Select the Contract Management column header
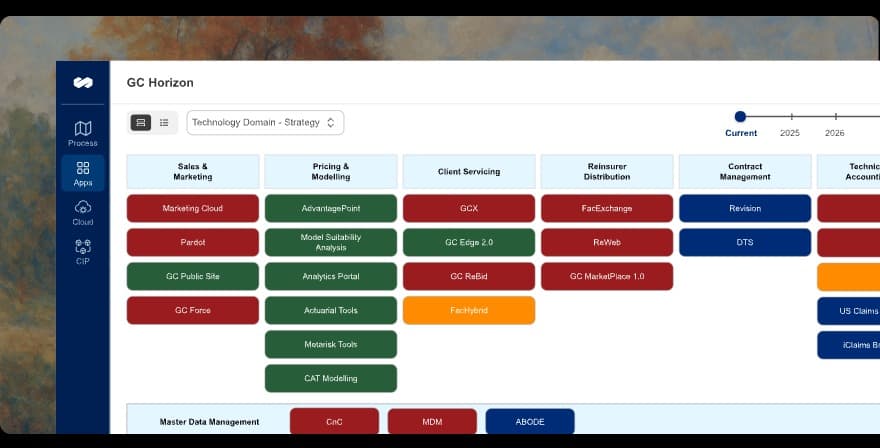This screenshot has height=448, width=880. tap(745, 171)
